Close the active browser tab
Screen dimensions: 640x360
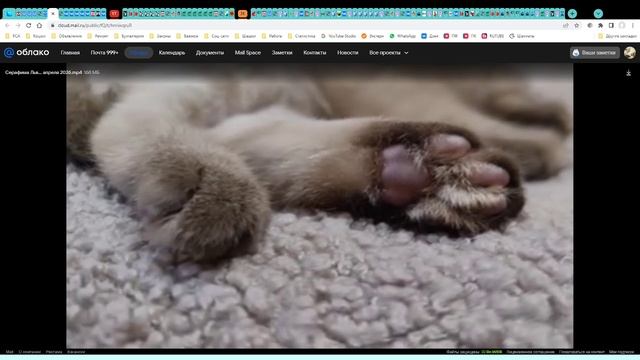(x=53, y=14)
